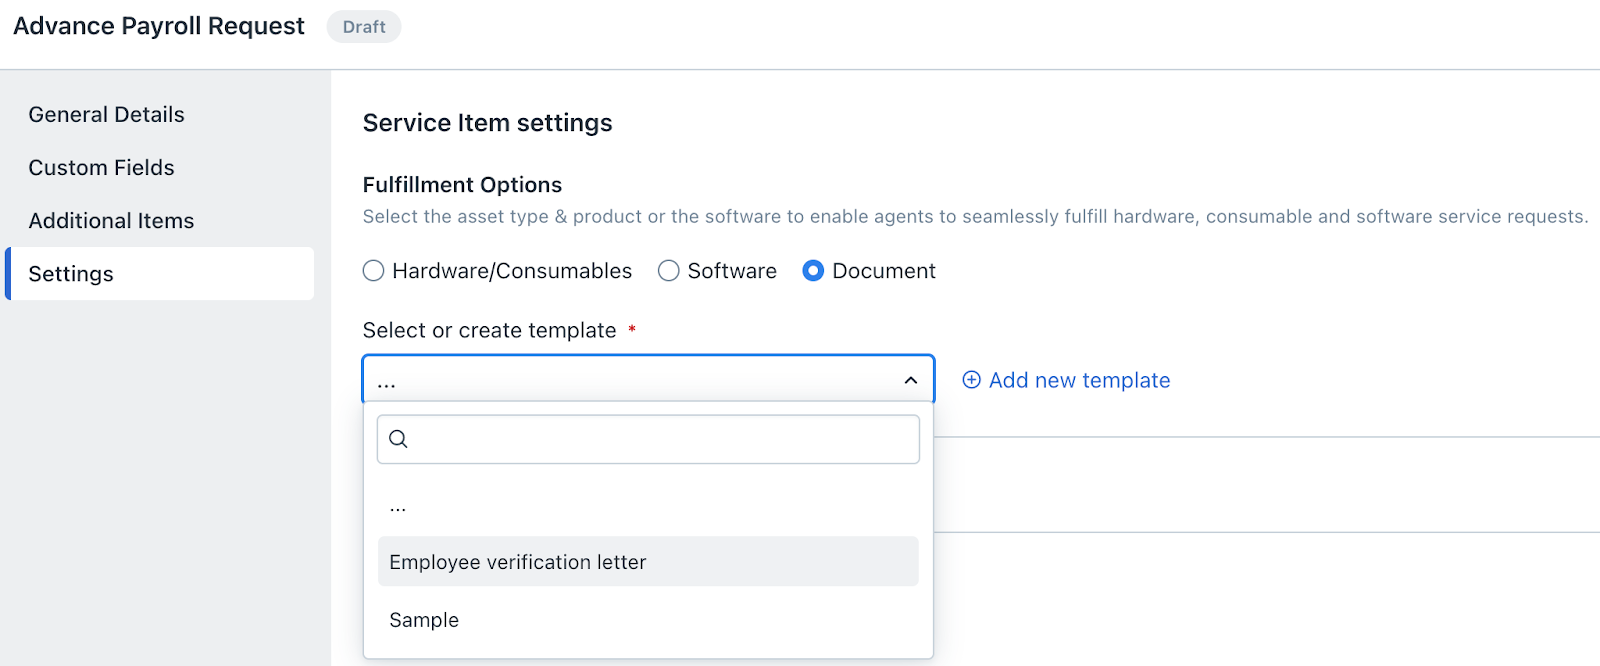
Task: Select the Hardware/Consumables radio button
Action: click(374, 271)
